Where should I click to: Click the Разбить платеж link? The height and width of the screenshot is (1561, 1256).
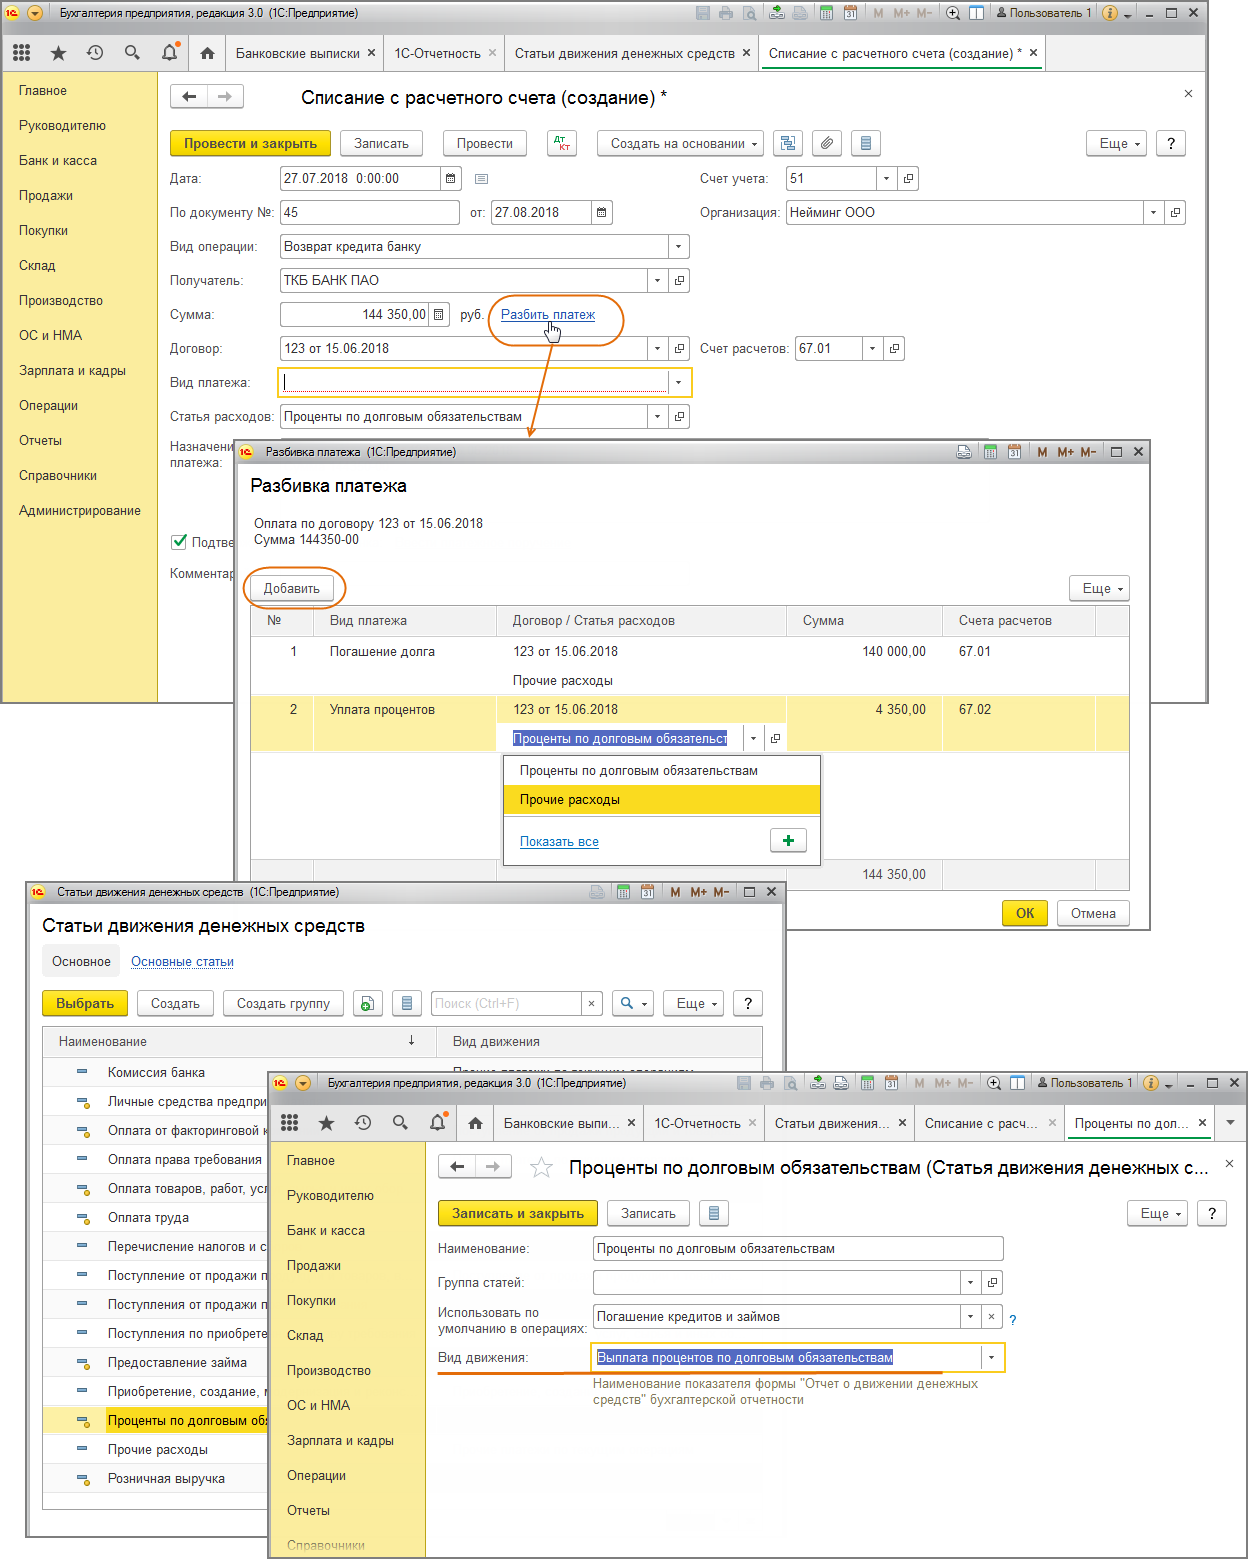[547, 315]
